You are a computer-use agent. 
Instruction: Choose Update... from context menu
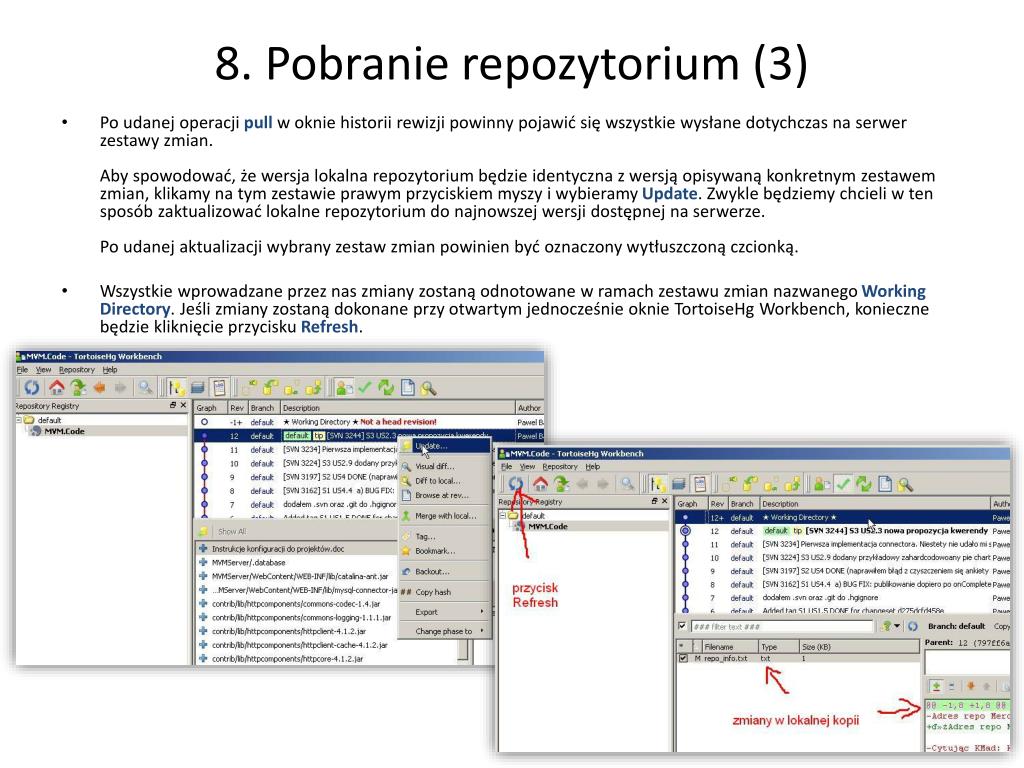(445, 446)
